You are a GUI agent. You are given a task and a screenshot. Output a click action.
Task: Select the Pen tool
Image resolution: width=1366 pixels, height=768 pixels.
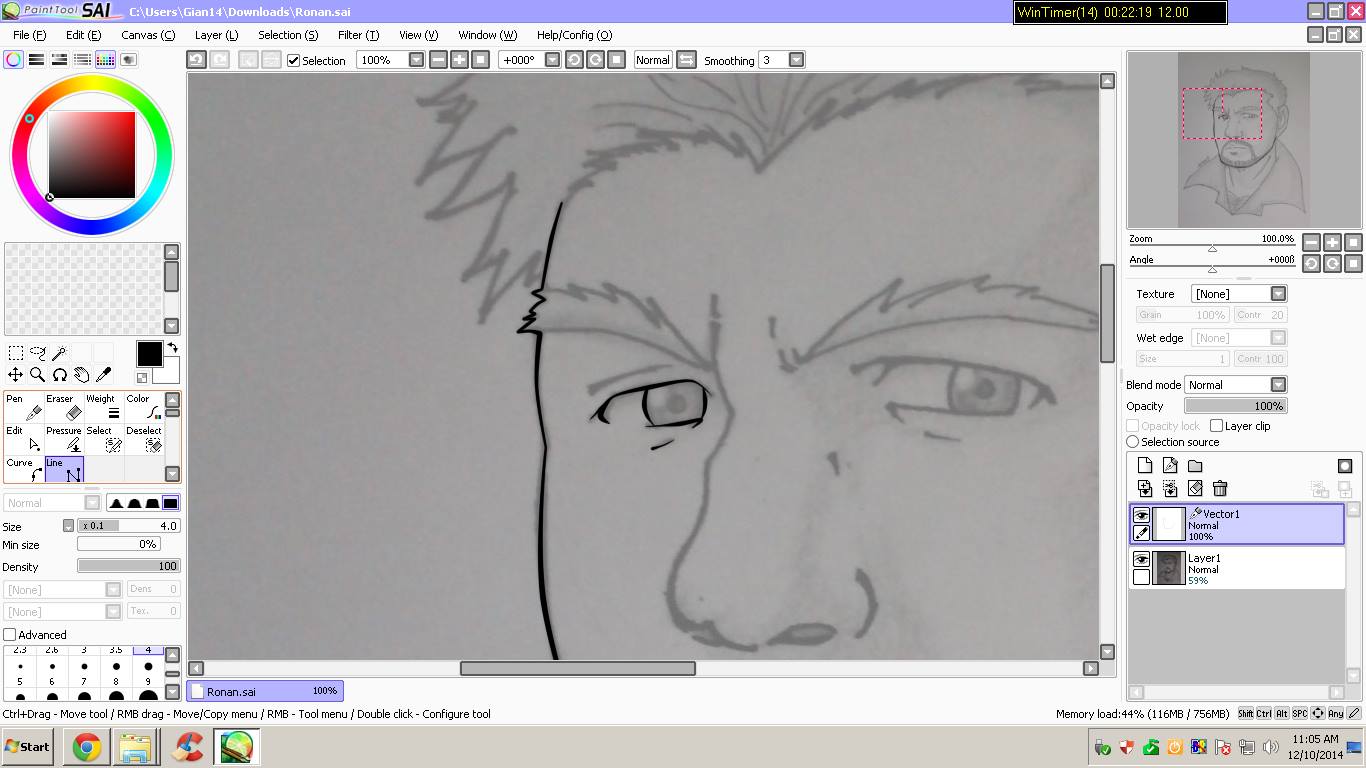coord(24,407)
